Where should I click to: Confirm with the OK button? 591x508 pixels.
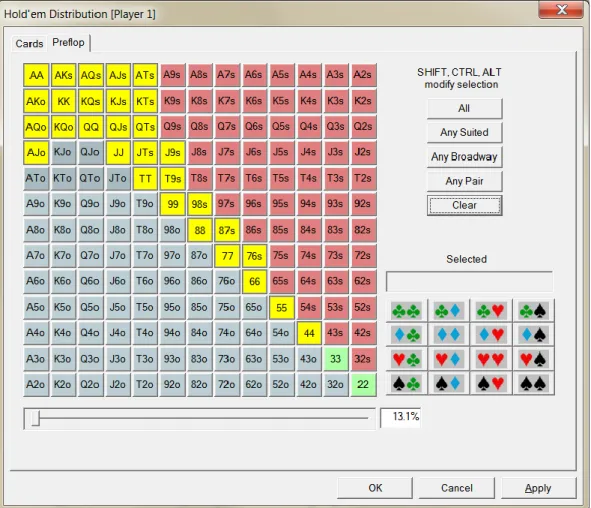tap(375, 488)
